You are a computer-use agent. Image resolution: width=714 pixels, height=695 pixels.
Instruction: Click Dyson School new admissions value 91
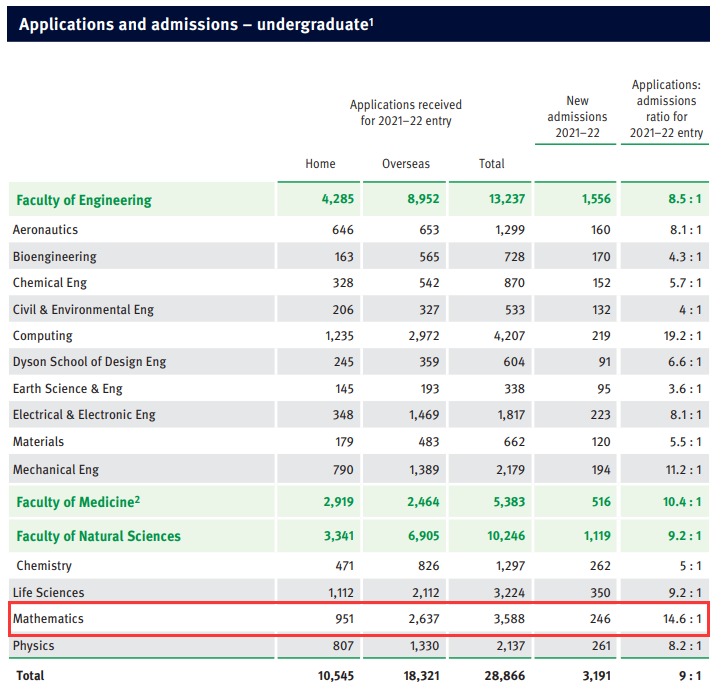coord(604,362)
